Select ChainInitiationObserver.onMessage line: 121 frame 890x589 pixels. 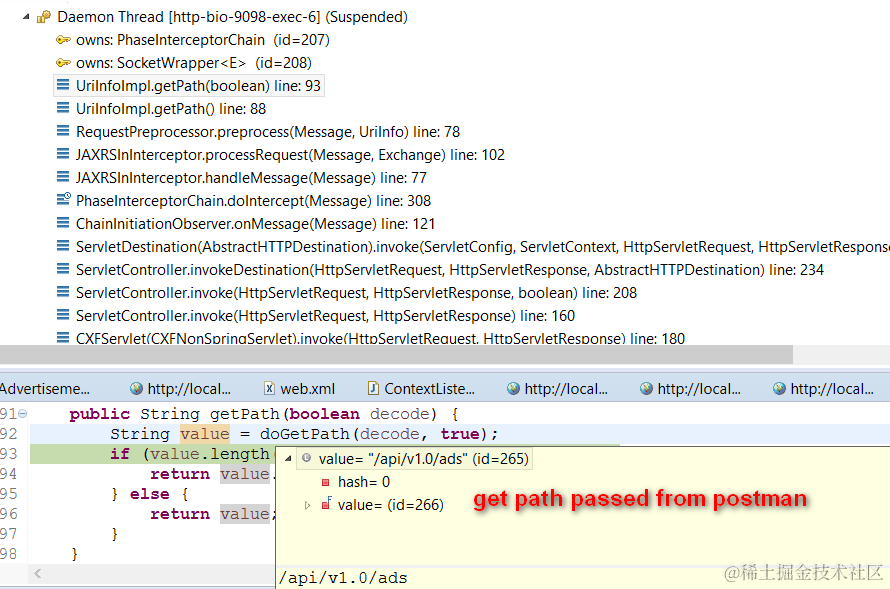pyautogui.click(x=255, y=224)
